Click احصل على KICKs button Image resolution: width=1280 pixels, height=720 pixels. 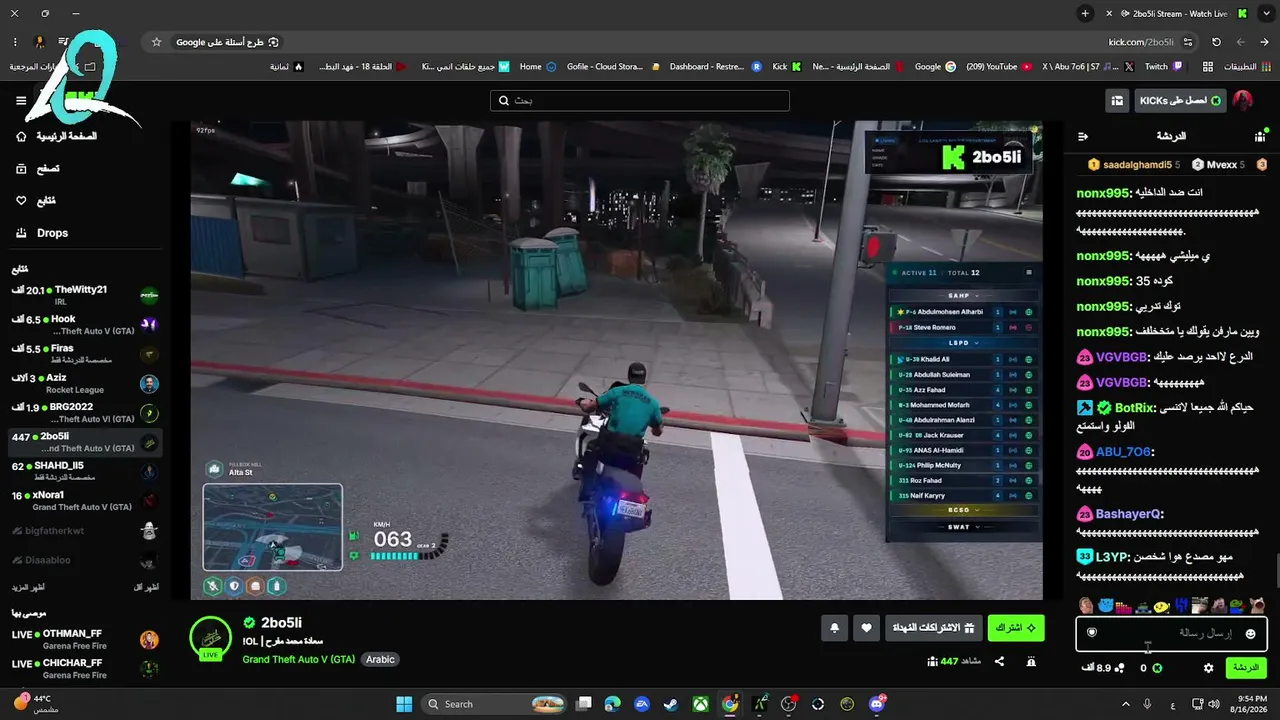[x=1180, y=101]
